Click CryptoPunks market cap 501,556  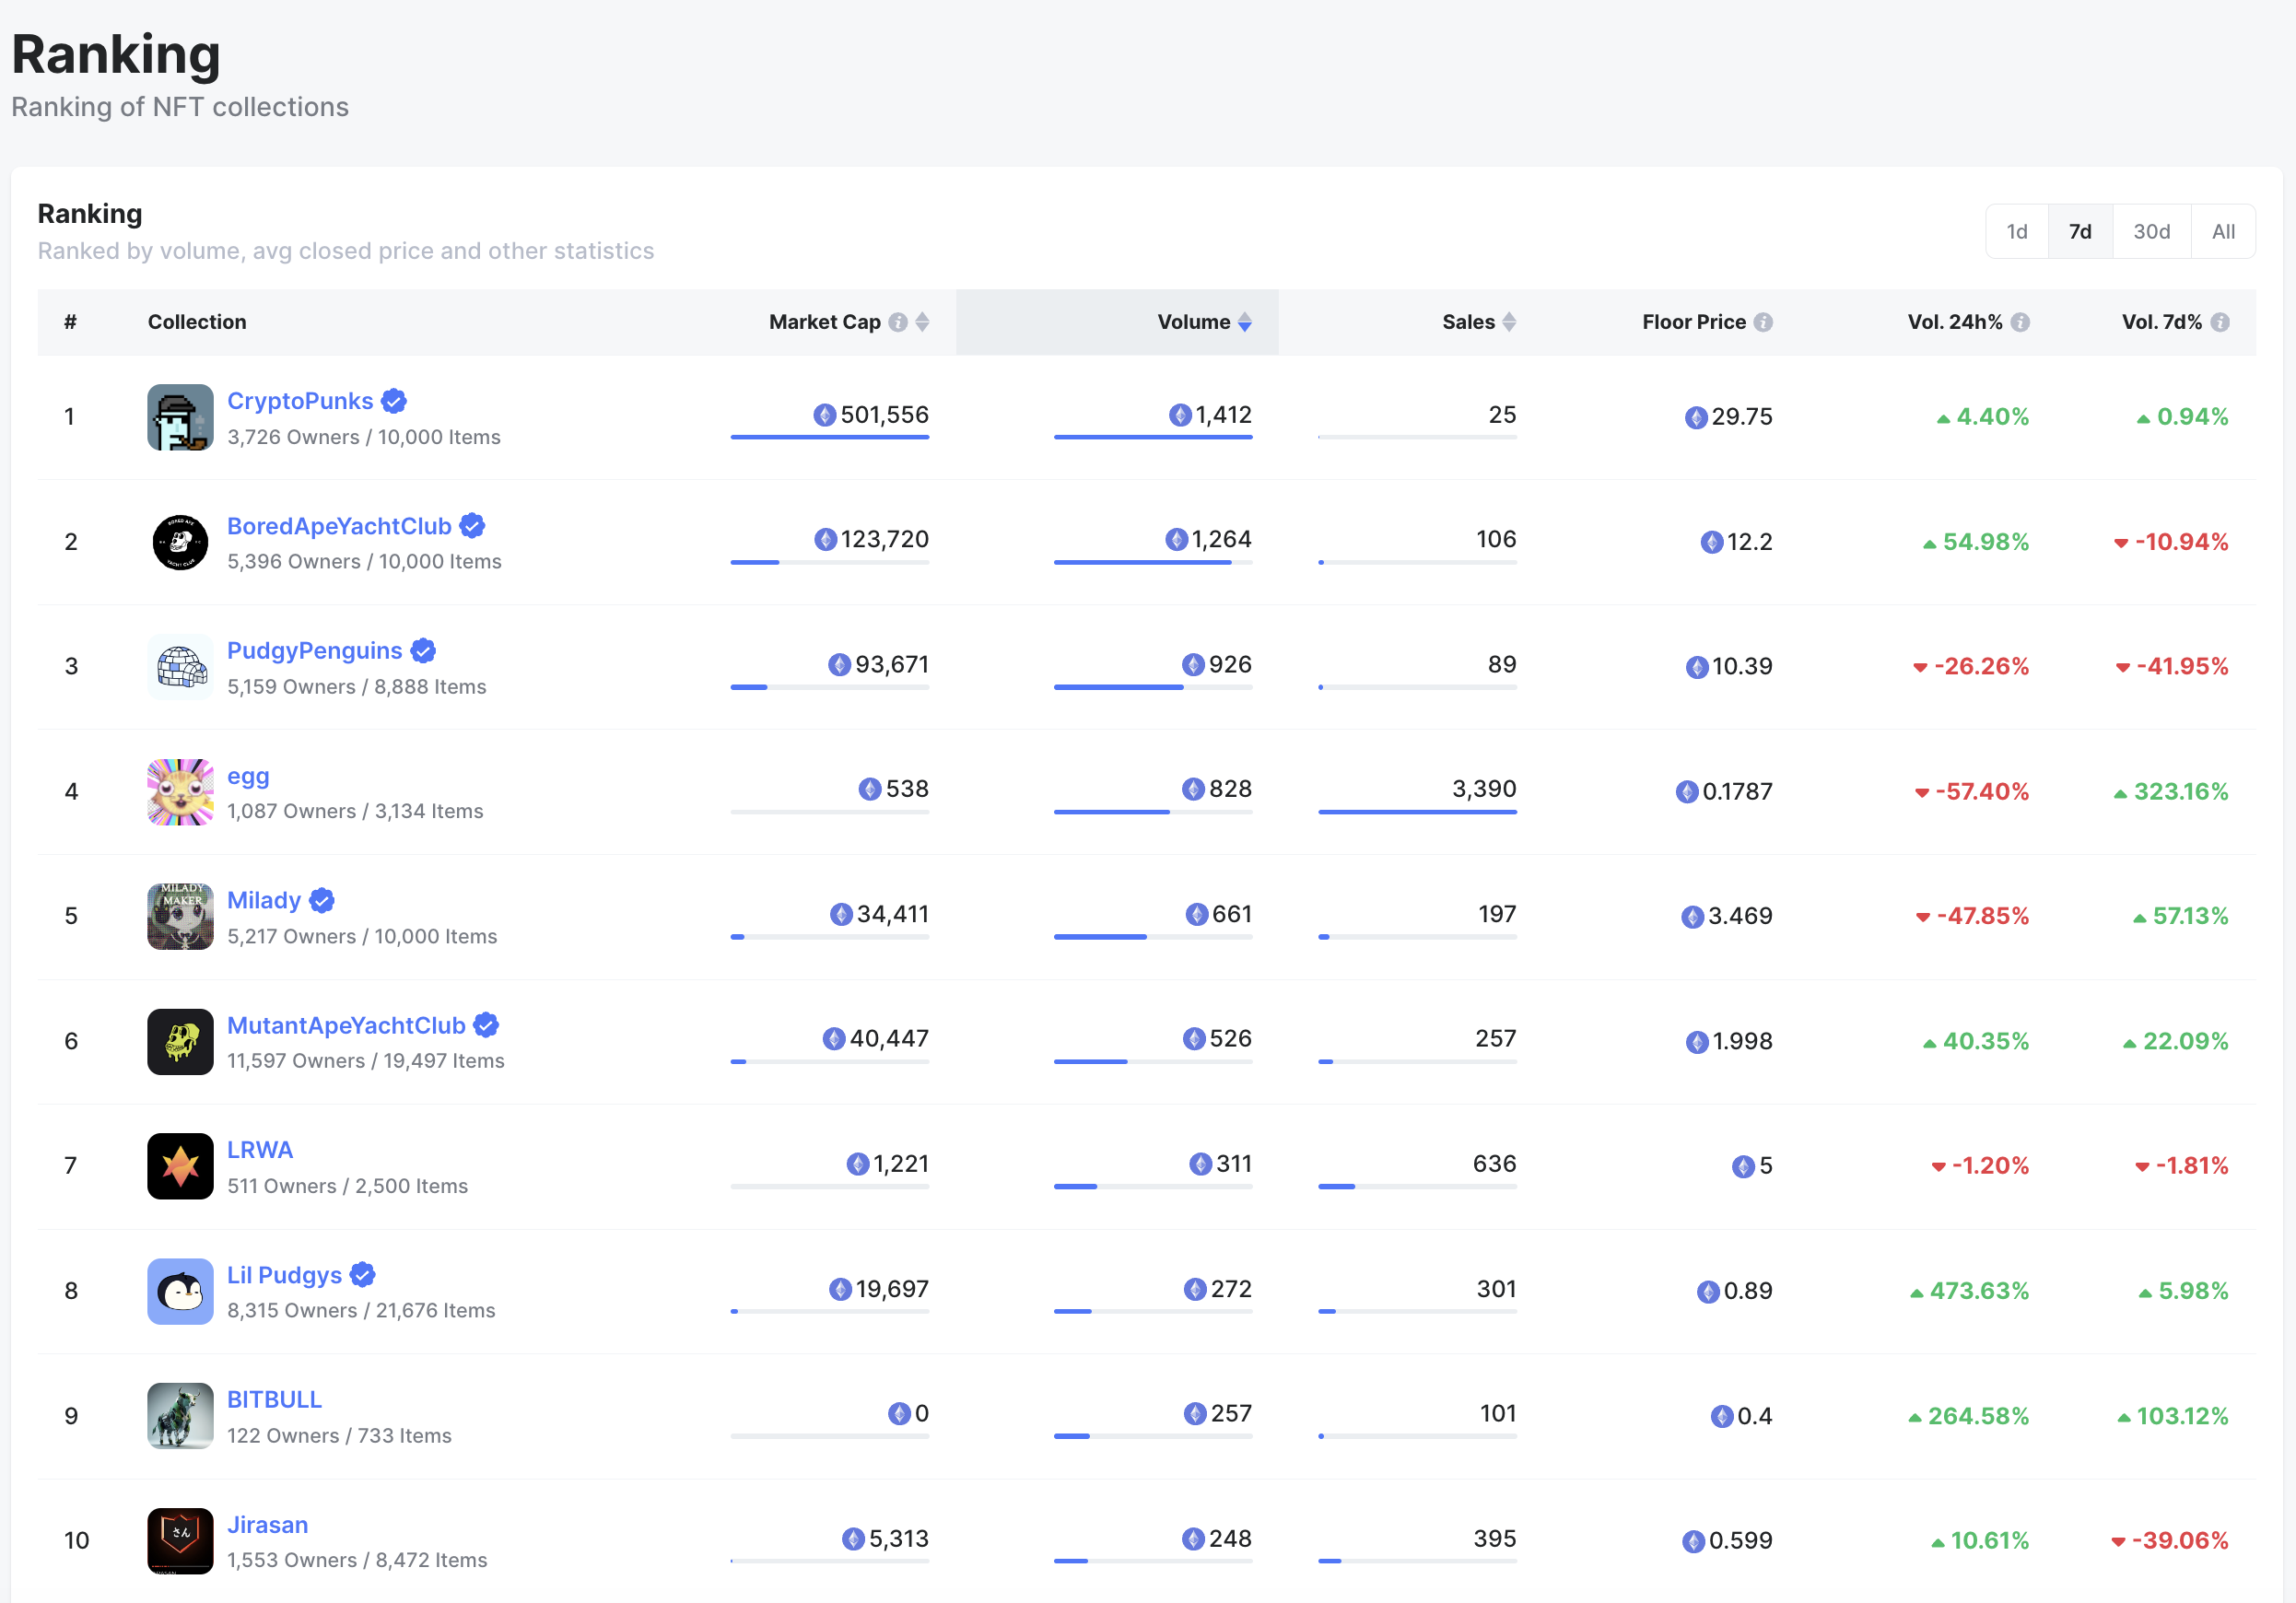tap(884, 415)
